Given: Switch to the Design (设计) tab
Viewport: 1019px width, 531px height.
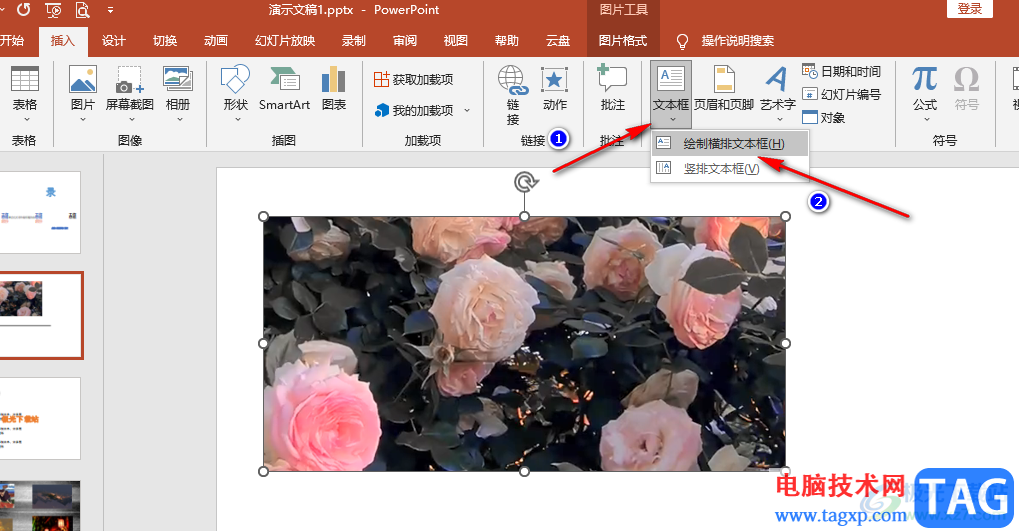Looking at the screenshot, I should [x=113, y=41].
